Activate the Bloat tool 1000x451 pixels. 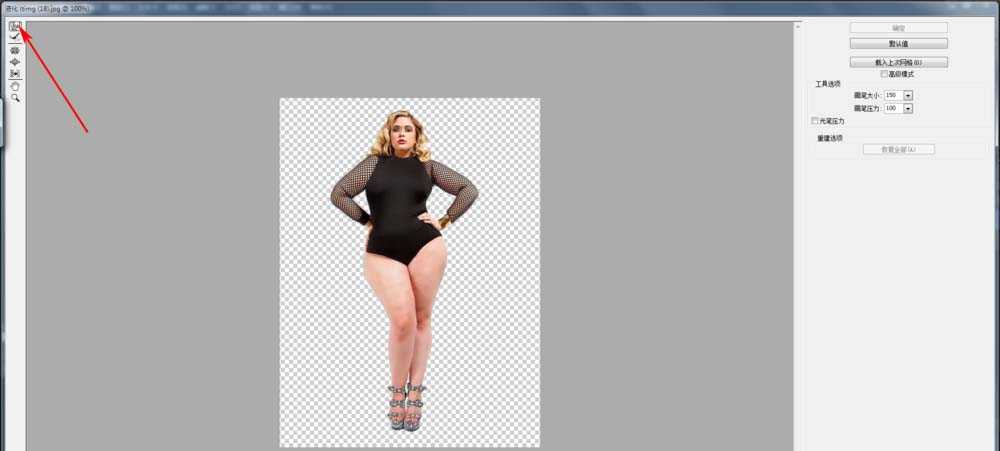pos(15,62)
